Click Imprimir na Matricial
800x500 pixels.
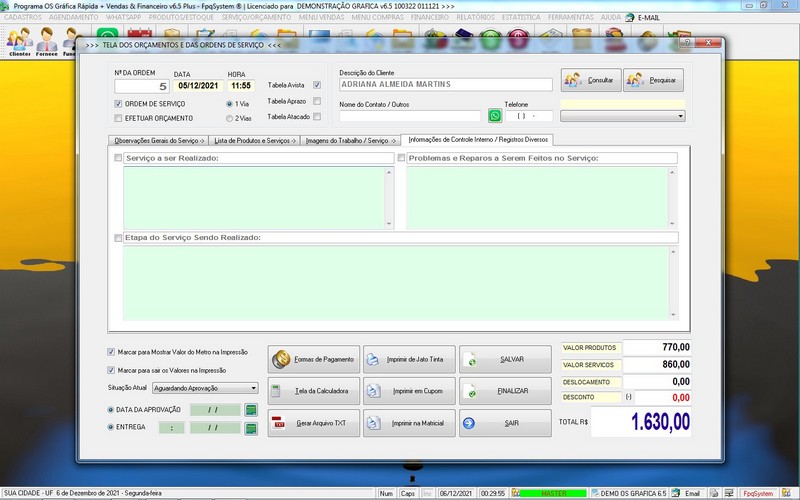409,423
